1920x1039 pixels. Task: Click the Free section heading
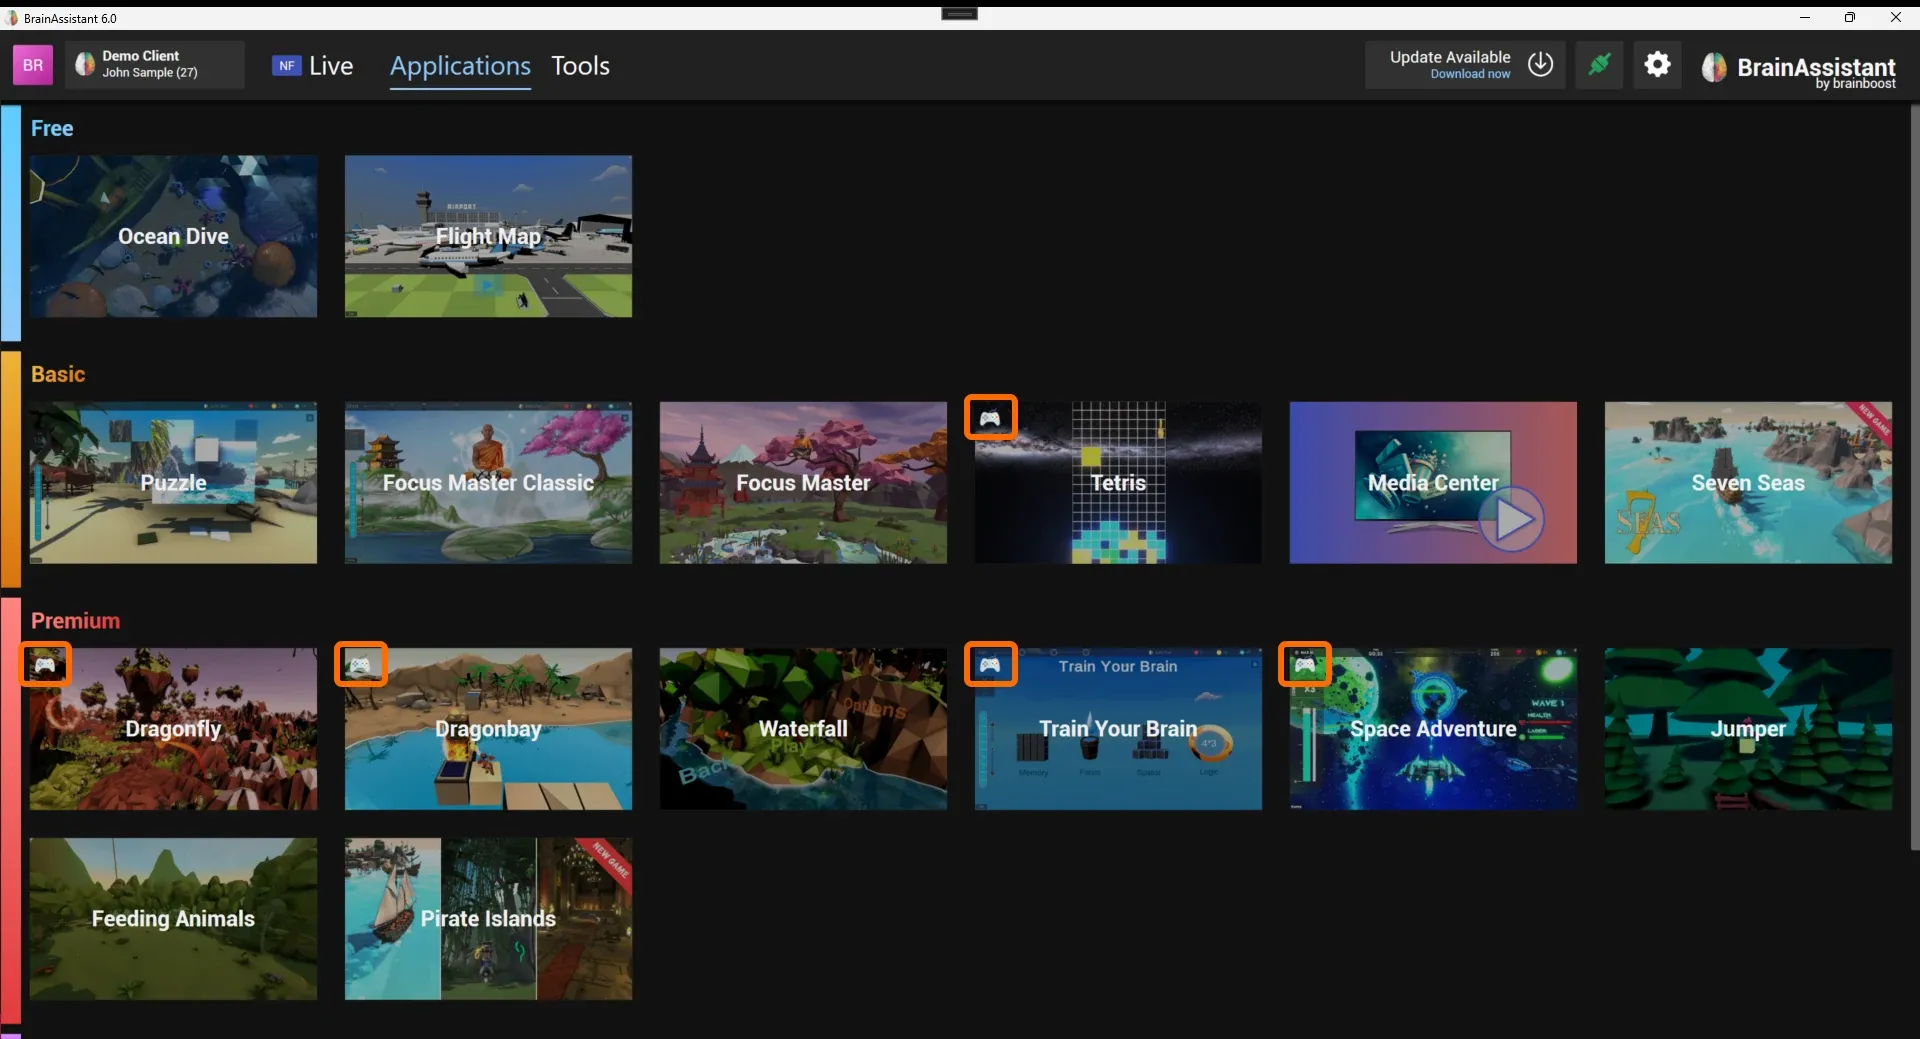[x=52, y=128]
